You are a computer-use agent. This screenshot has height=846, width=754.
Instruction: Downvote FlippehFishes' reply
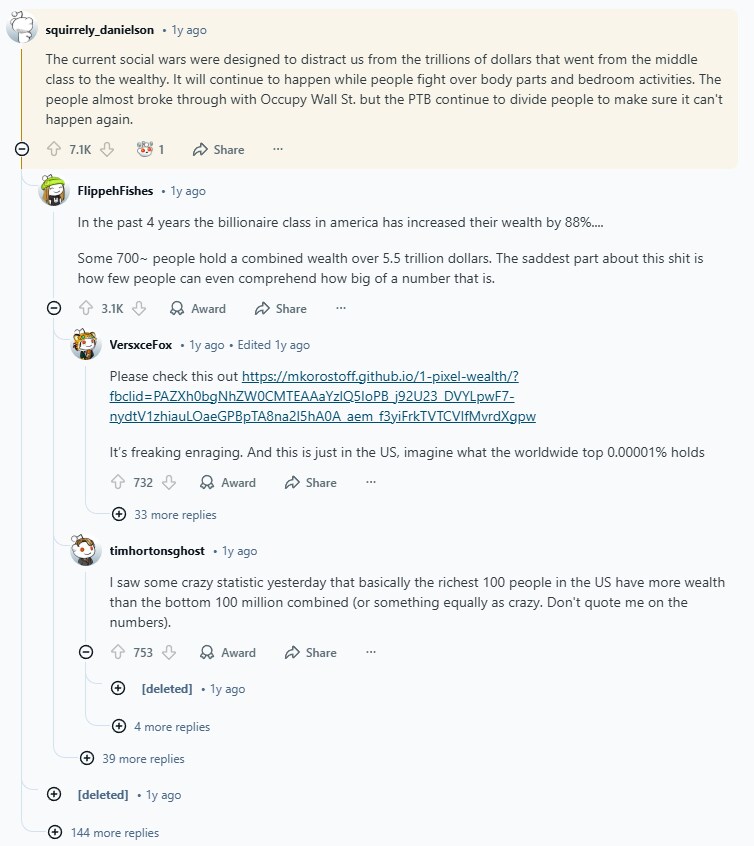click(137, 308)
